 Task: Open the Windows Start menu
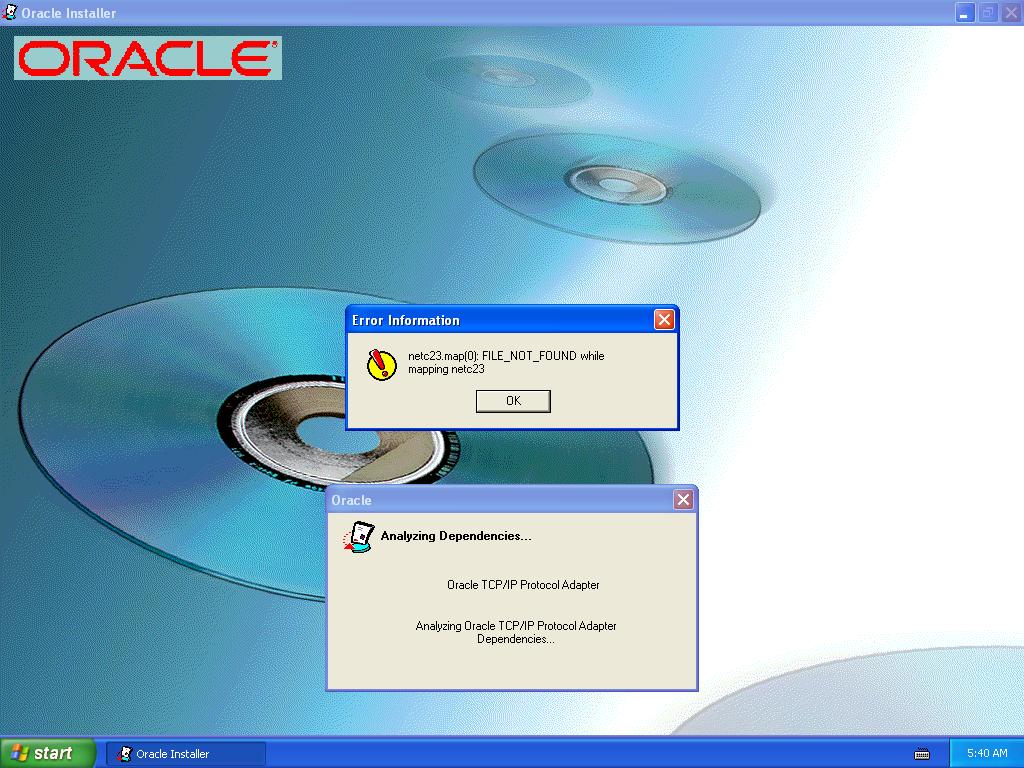click(x=48, y=753)
